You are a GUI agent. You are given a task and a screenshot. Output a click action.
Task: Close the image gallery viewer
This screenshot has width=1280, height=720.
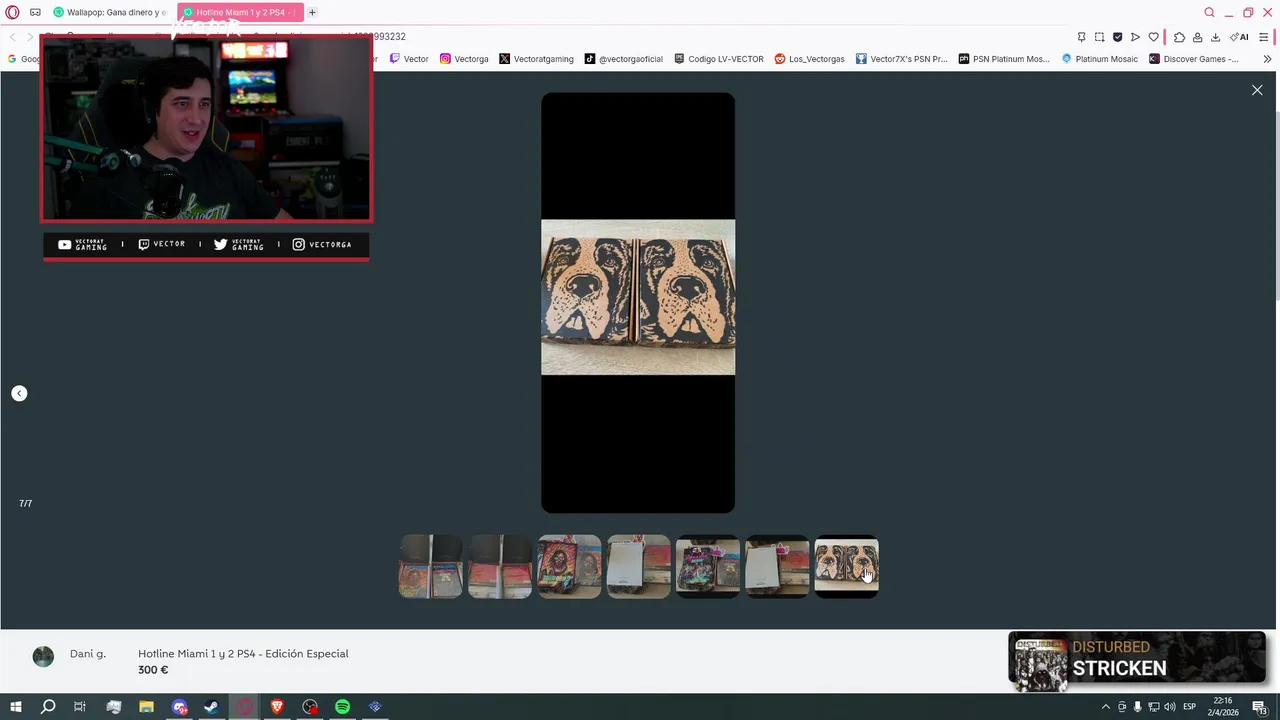(x=1257, y=90)
